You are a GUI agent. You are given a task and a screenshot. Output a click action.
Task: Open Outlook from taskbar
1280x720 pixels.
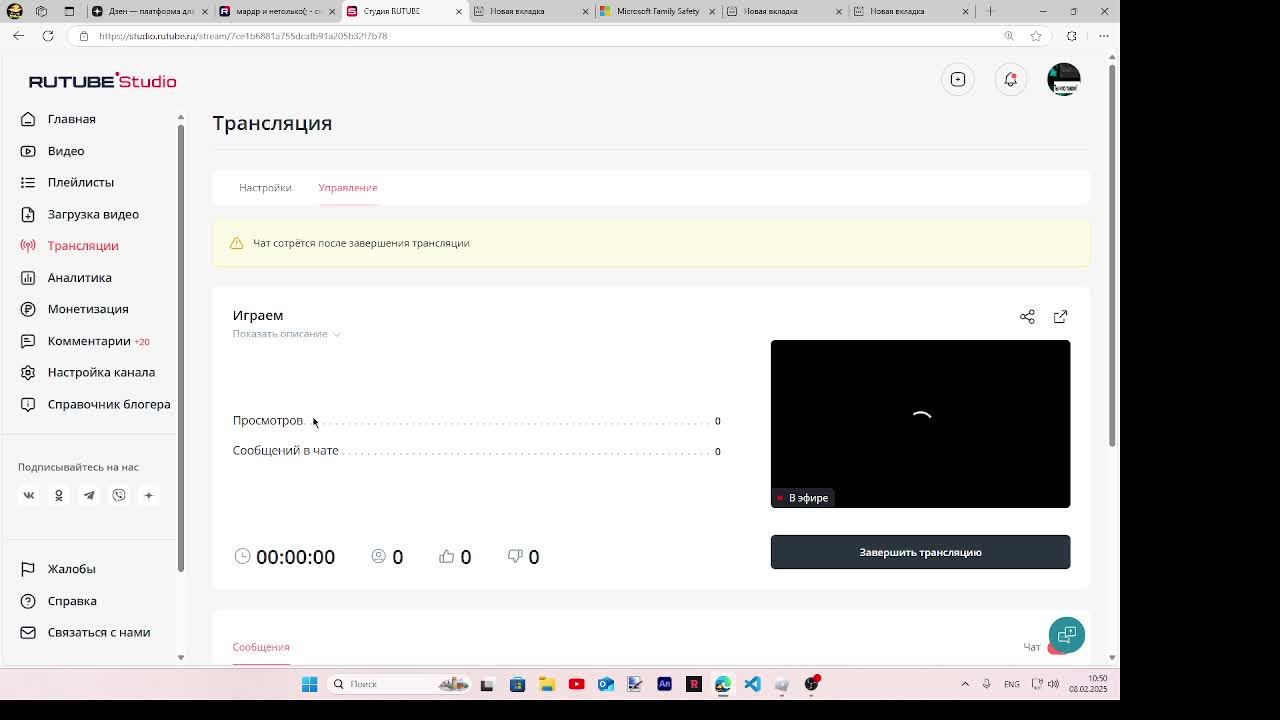(x=606, y=684)
